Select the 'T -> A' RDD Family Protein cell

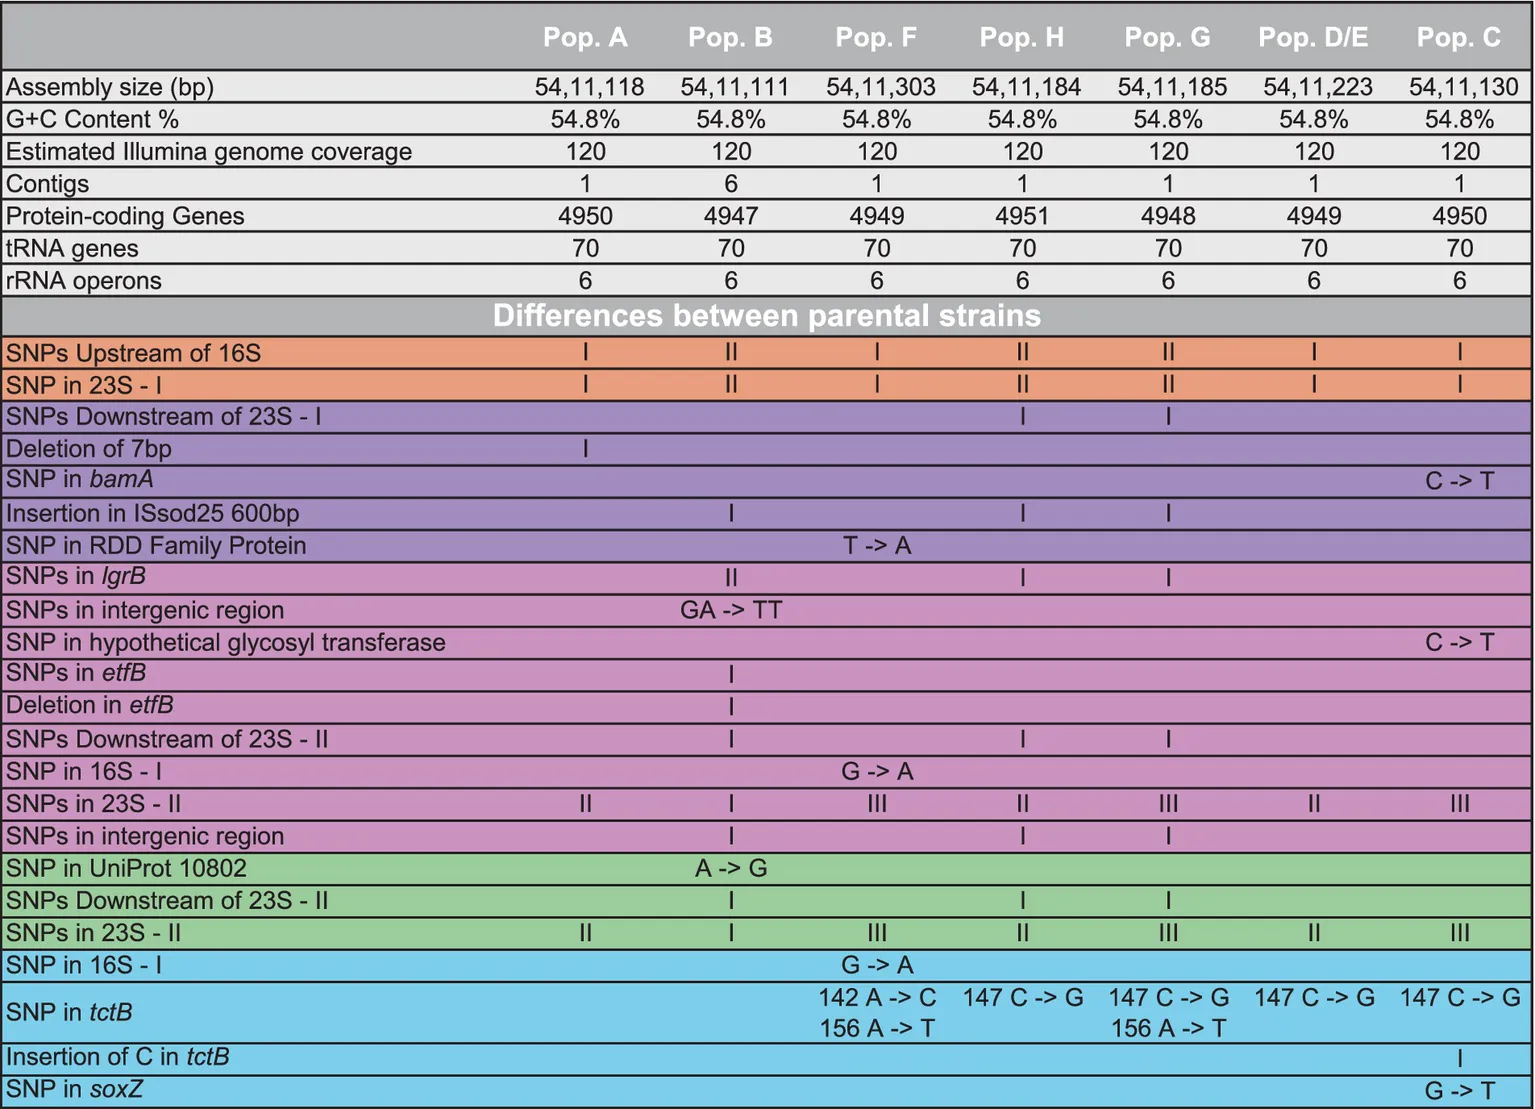(x=877, y=545)
